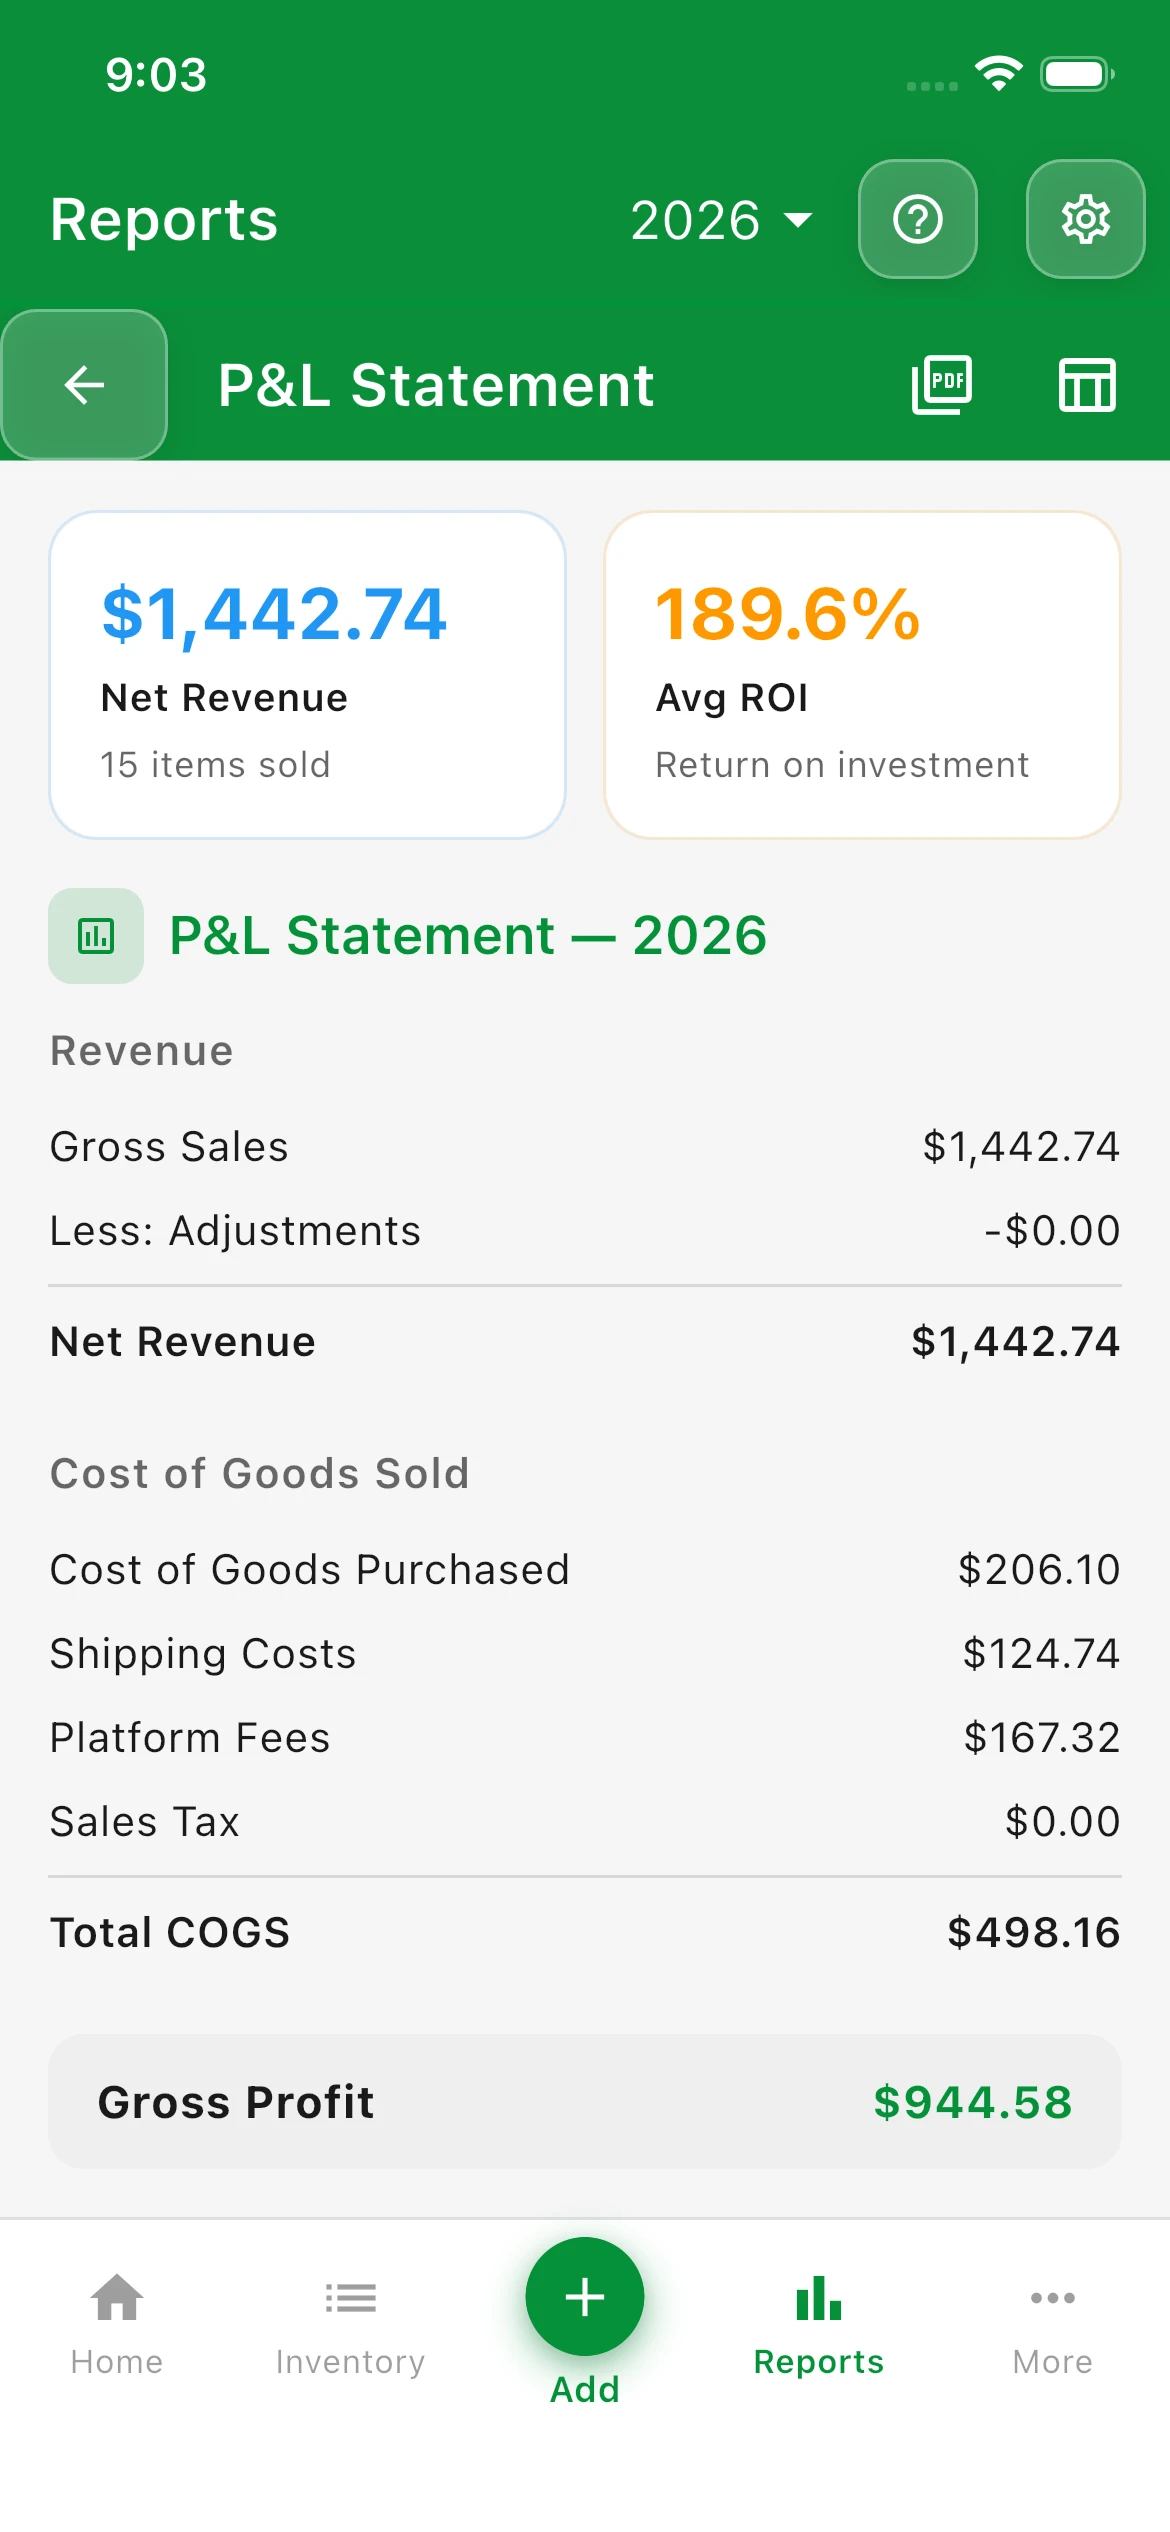Tap the Avg ROI summary card

pyautogui.click(x=862, y=675)
